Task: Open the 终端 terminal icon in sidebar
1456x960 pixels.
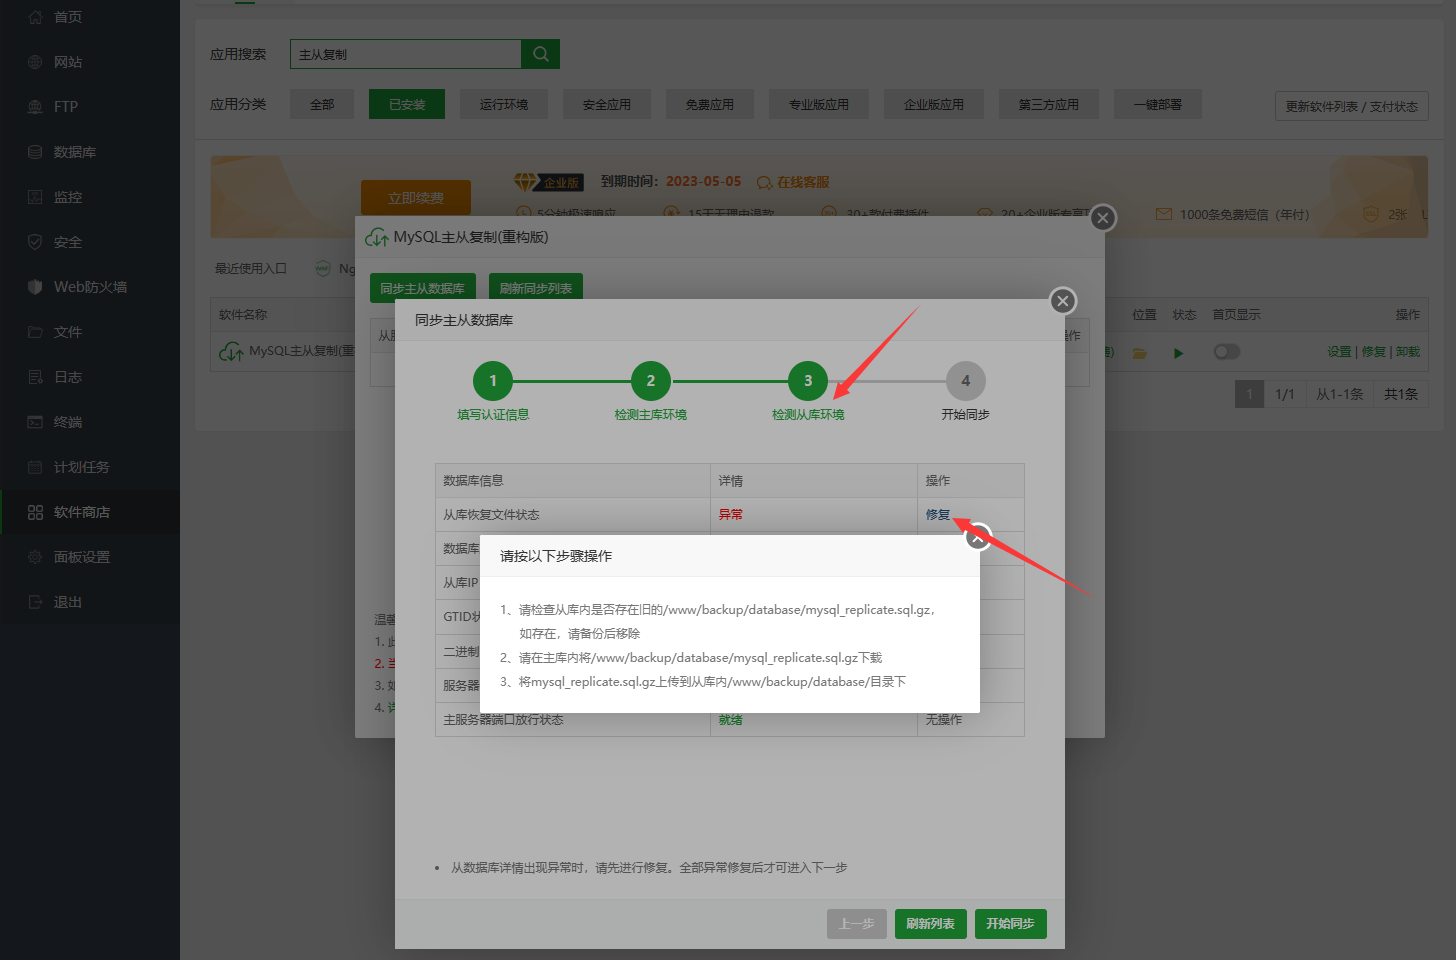Action: [35, 422]
